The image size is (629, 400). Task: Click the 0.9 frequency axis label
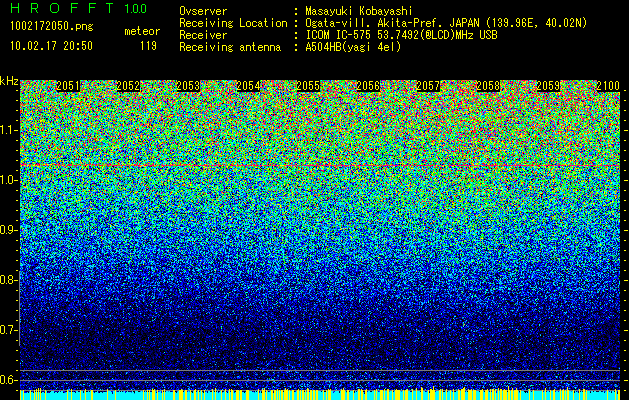pos(8,230)
